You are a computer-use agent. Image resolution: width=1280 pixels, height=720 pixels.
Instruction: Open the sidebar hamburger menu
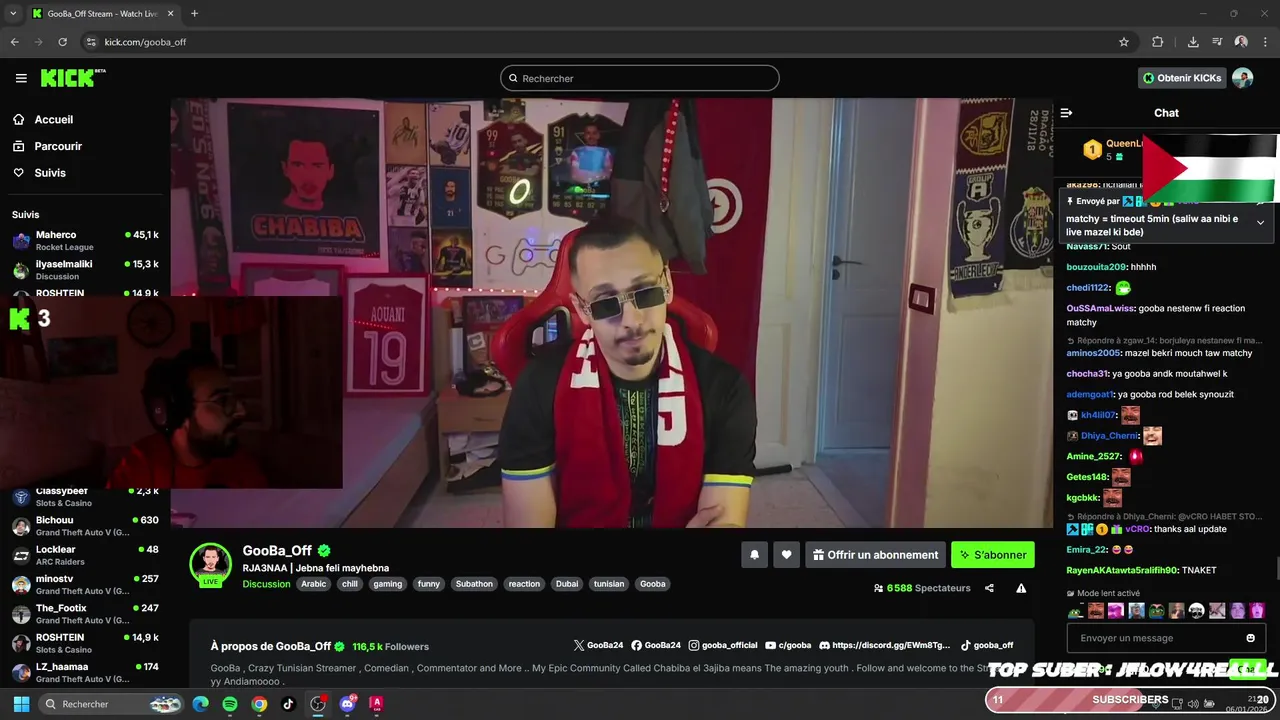click(x=21, y=78)
